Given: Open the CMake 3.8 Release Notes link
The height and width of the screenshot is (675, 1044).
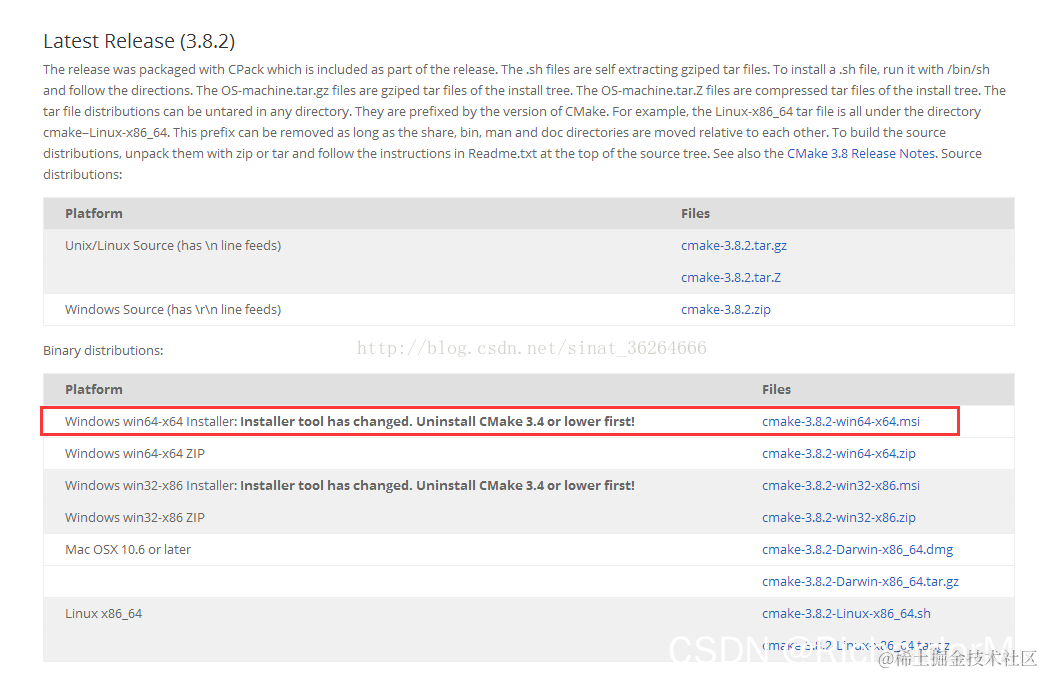Looking at the screenshot, I should [x=861, y=154].
